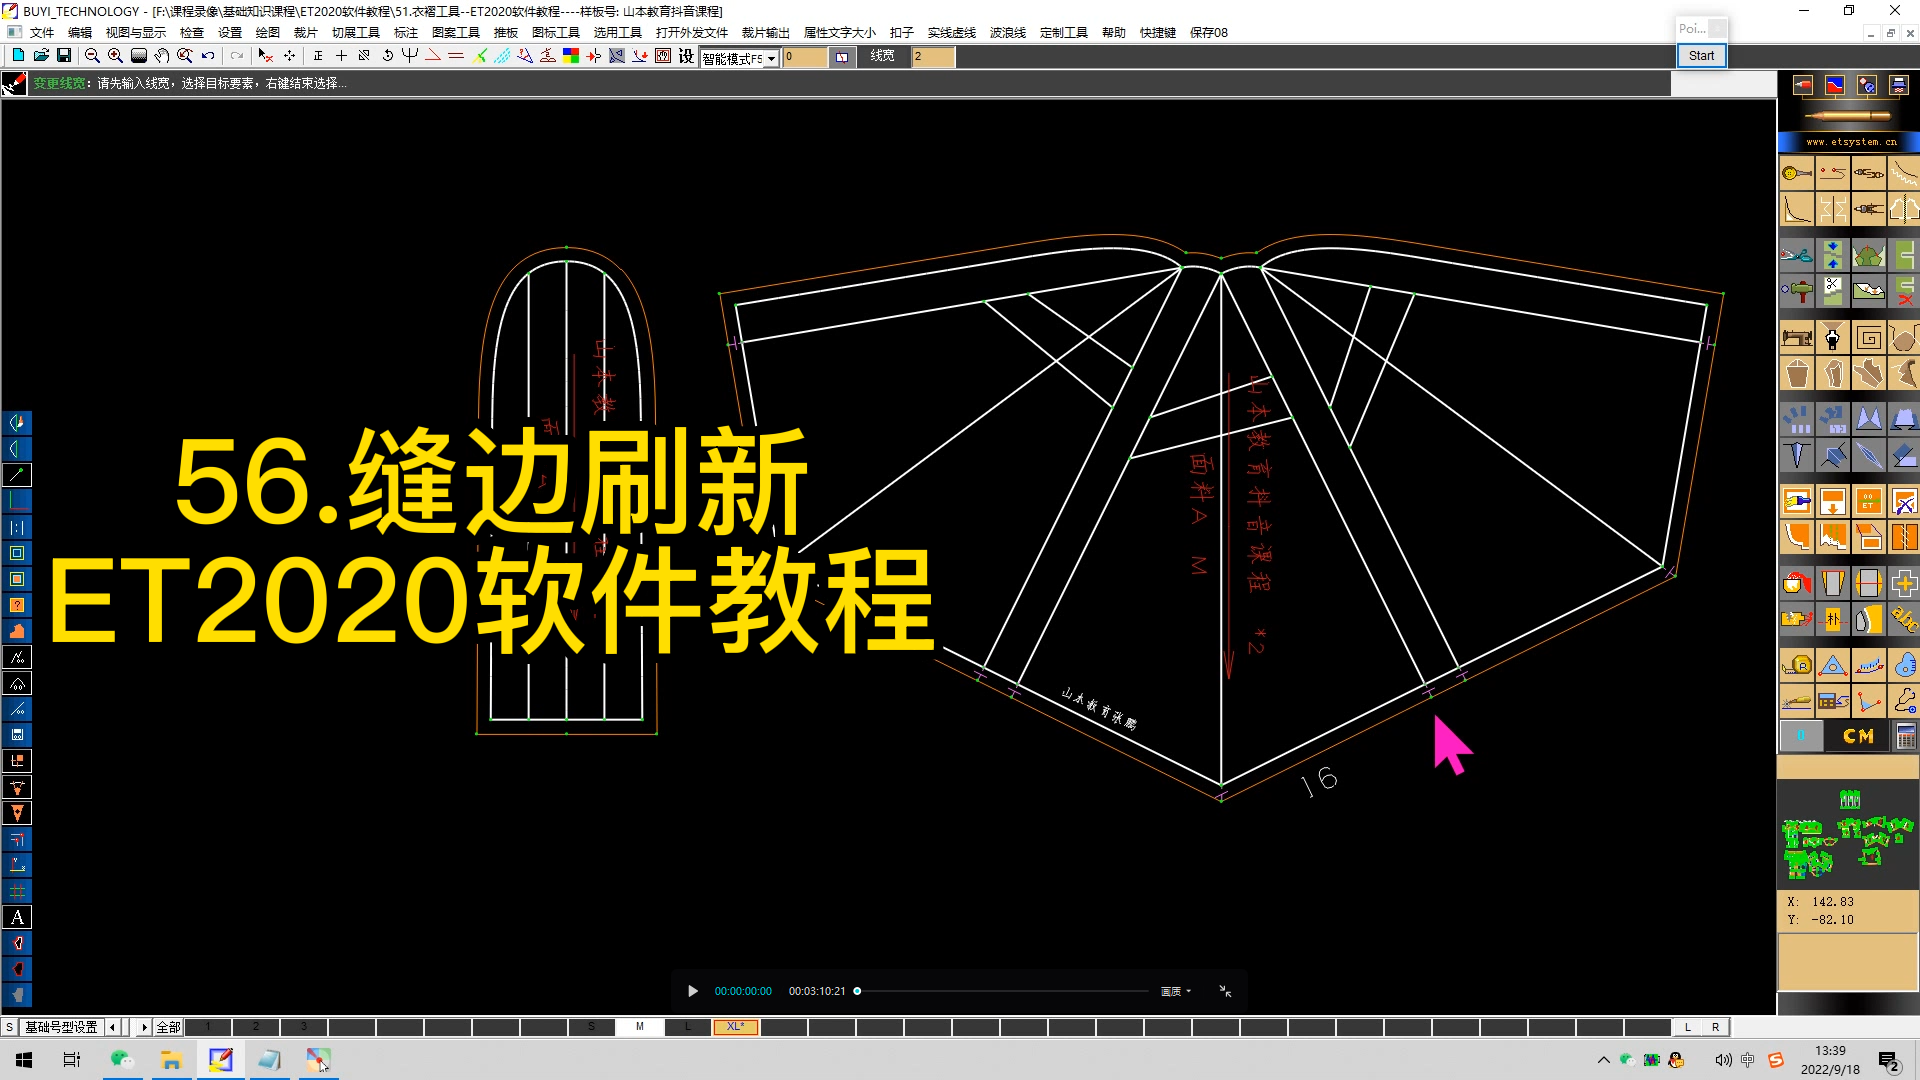Toggle the R button at bottom right

1716,1027
